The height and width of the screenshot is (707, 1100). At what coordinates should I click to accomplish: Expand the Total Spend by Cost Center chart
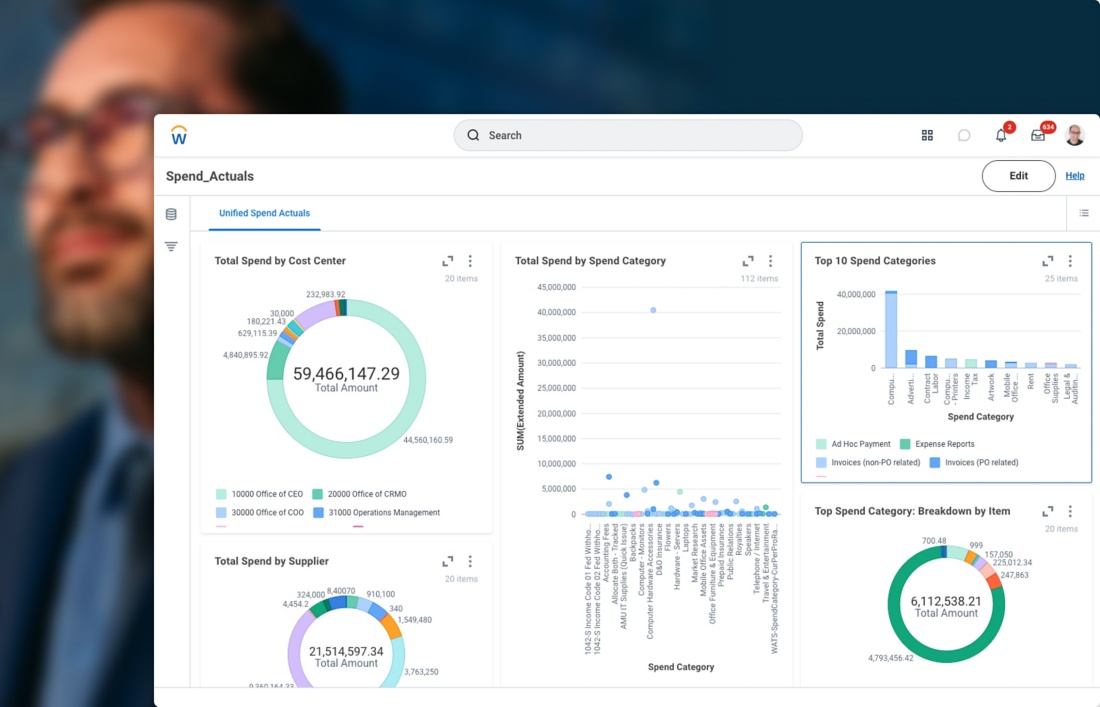(448, 261)
